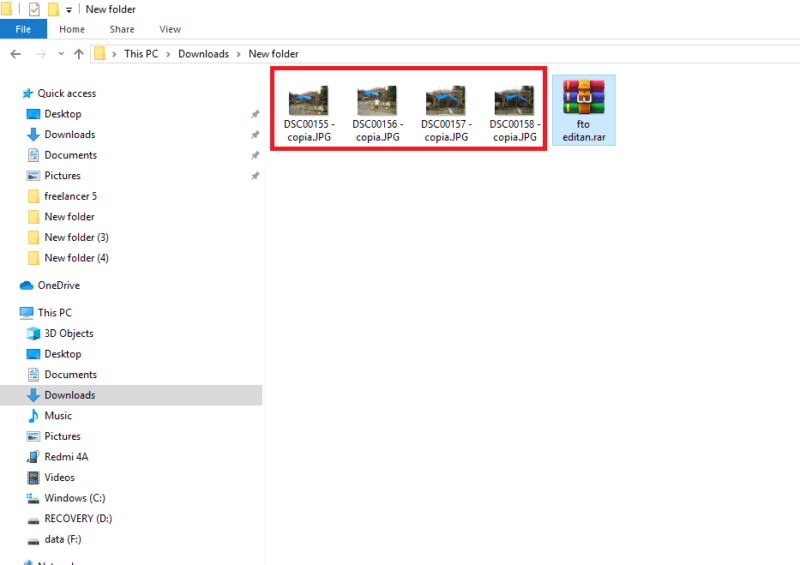Select OneDrive in navigation pane

pos(59,285)
